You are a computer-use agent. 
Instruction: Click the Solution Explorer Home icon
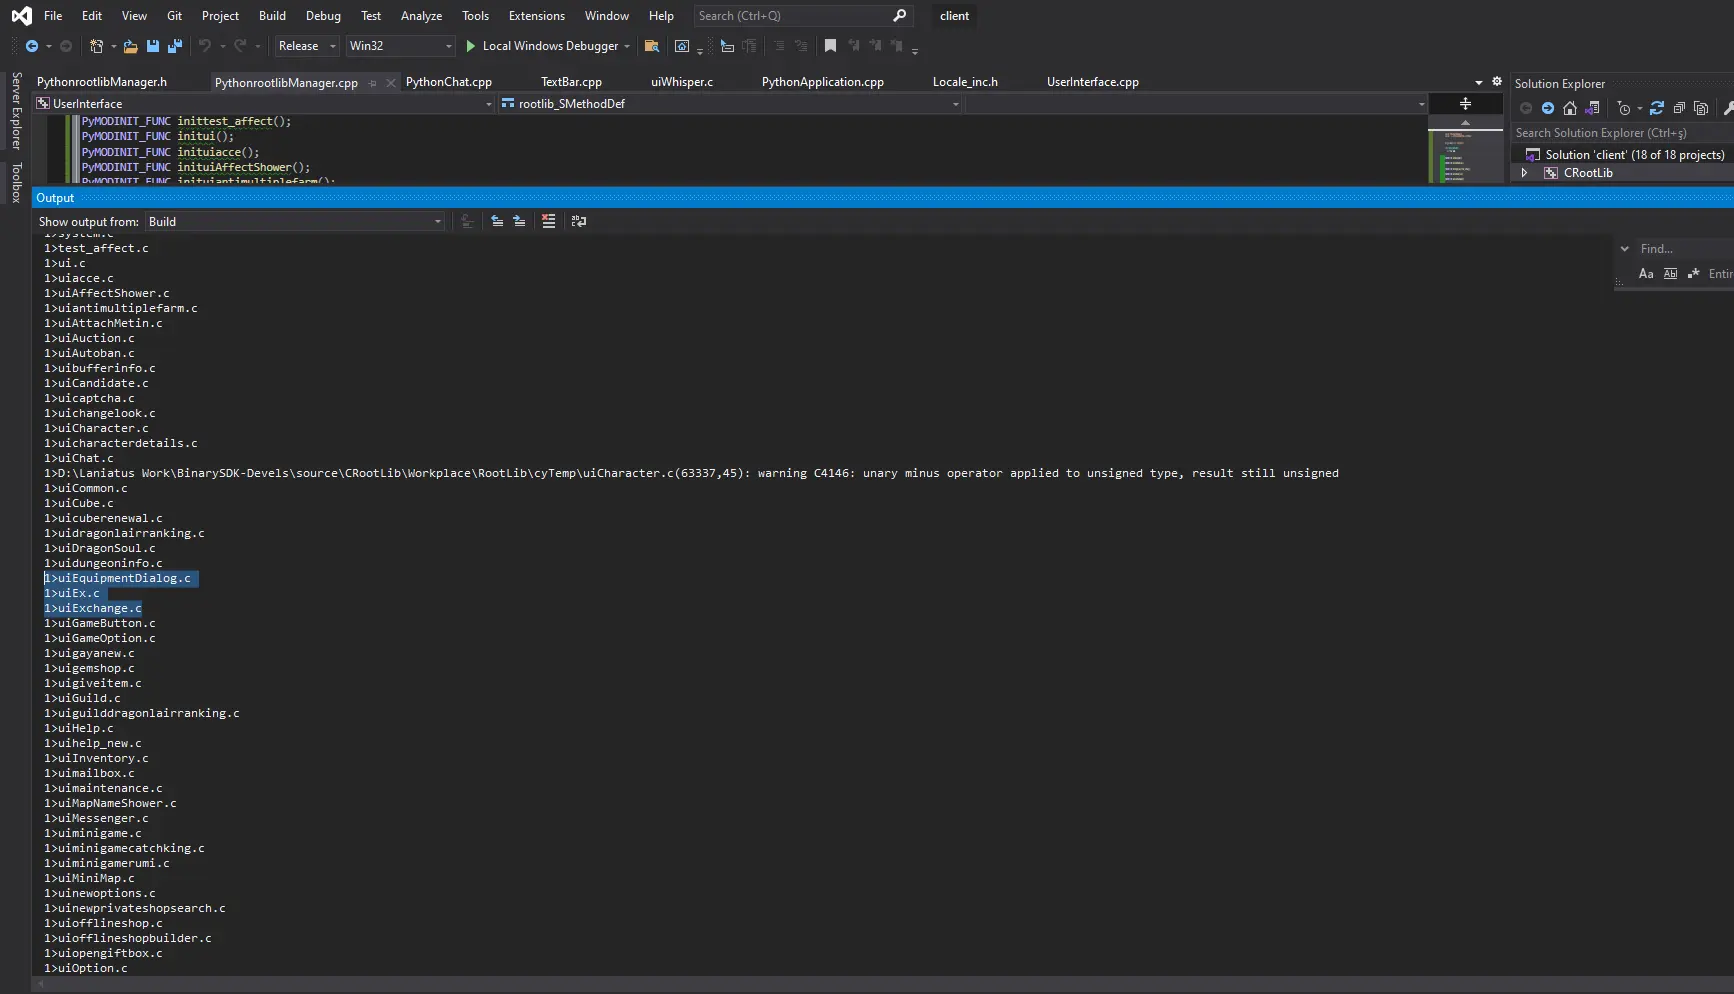(1570, 108)
